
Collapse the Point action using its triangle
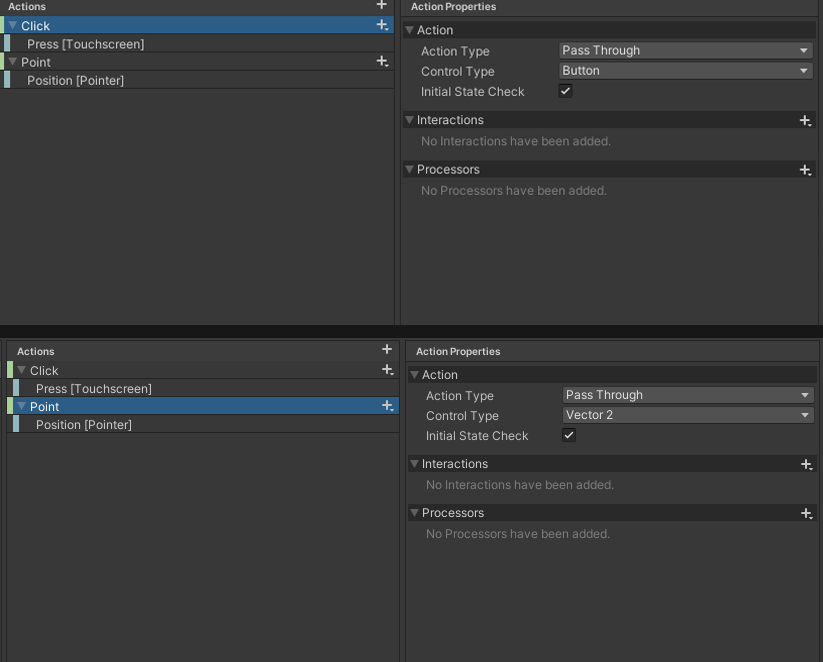click(11, 61)
